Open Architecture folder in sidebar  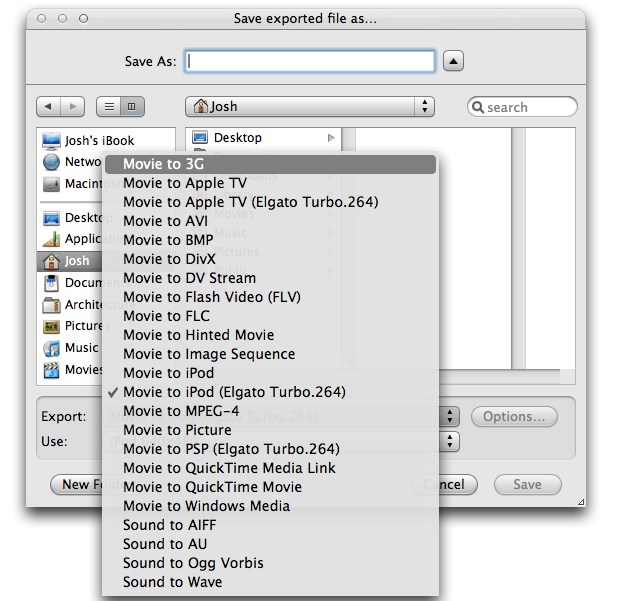coord(72,305)
